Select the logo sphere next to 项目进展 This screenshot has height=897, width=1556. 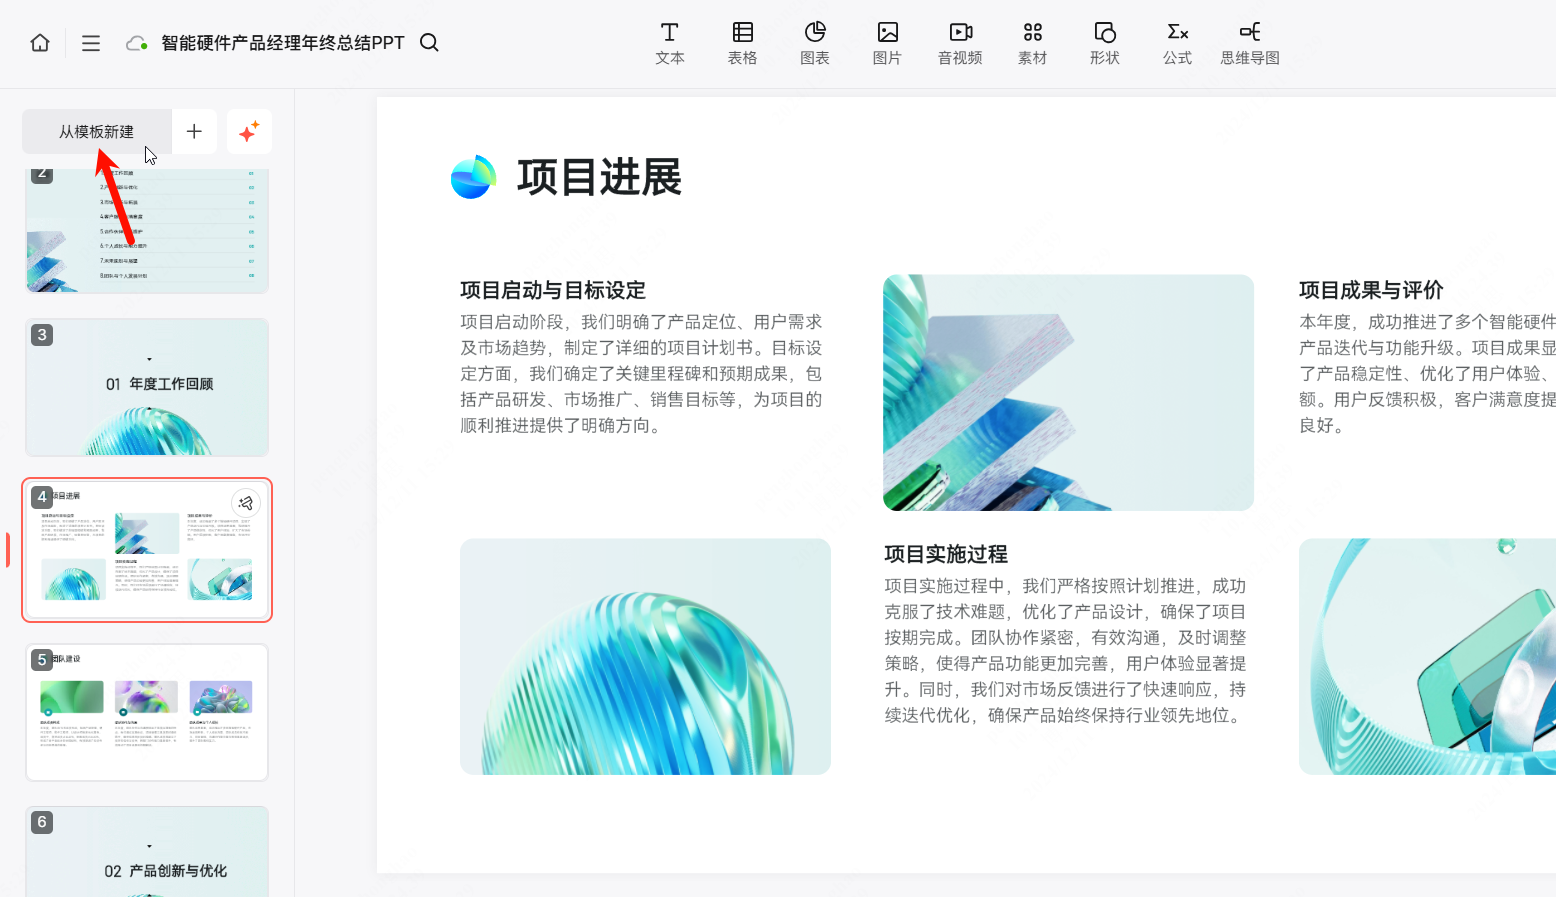tap(473, 177)
